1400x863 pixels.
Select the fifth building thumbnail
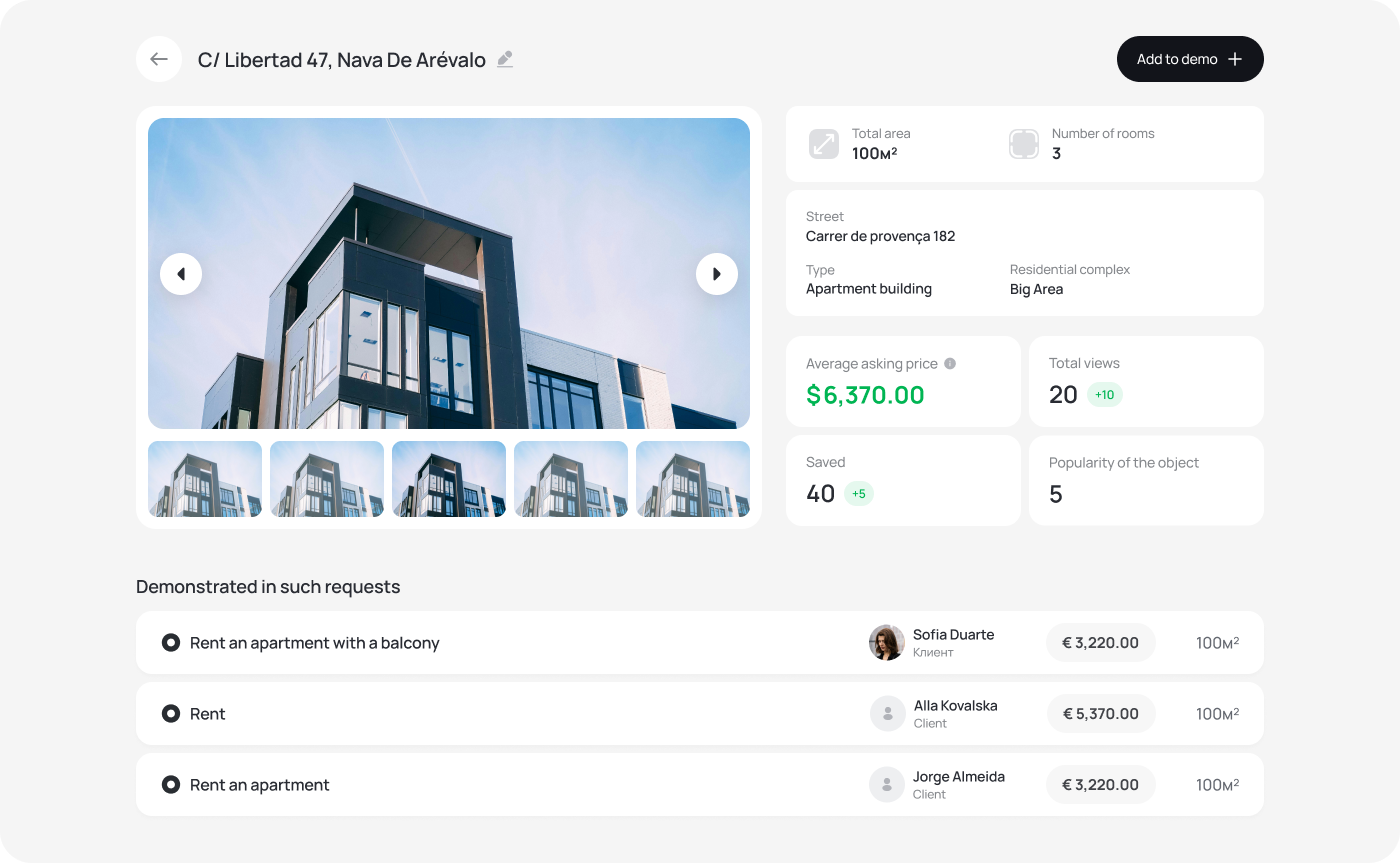tap(692, 479)
